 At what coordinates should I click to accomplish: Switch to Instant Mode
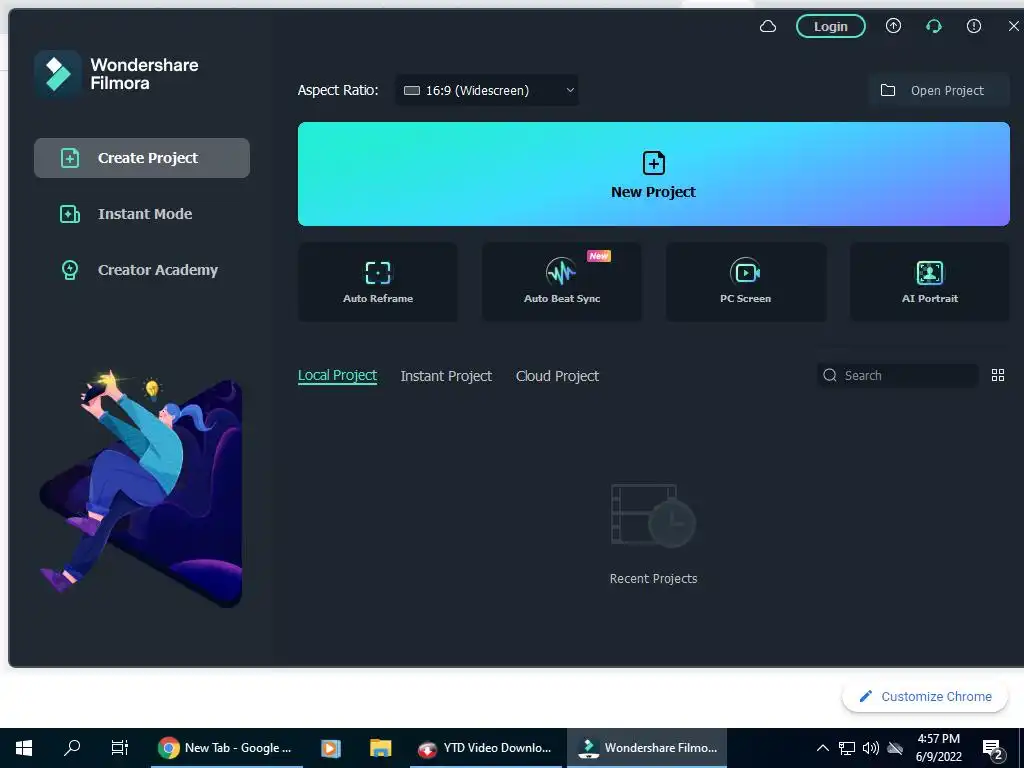pyautogui.click(x=142, y=214)
